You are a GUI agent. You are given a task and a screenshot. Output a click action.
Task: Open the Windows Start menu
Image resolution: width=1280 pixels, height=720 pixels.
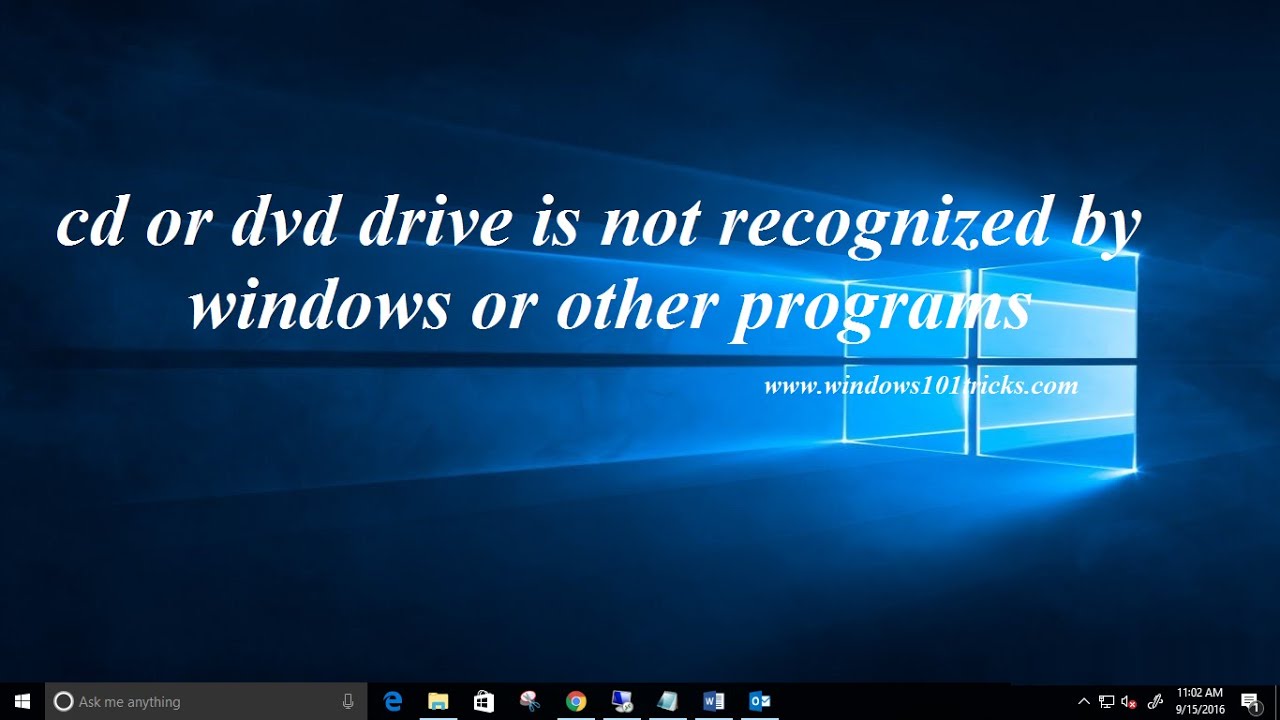[22, 701]
